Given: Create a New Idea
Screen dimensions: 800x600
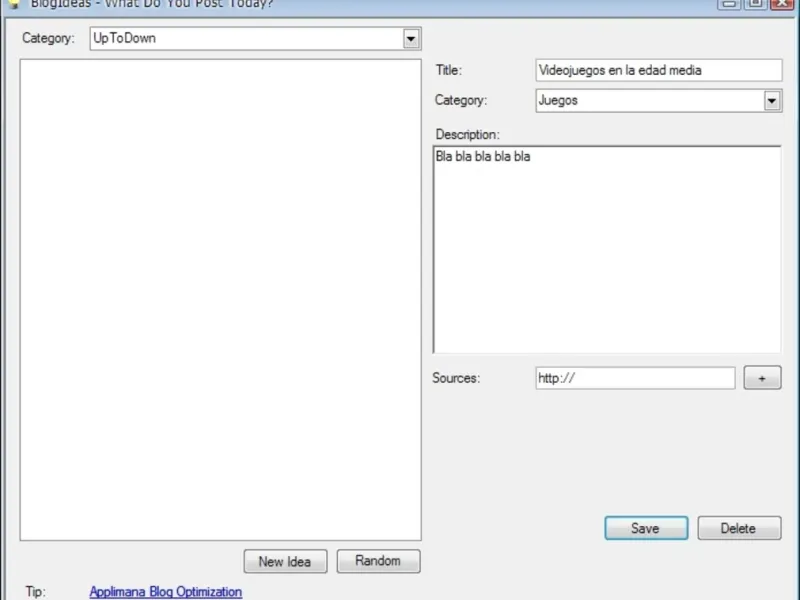Looking at the screenshot, I should point(285,561).
